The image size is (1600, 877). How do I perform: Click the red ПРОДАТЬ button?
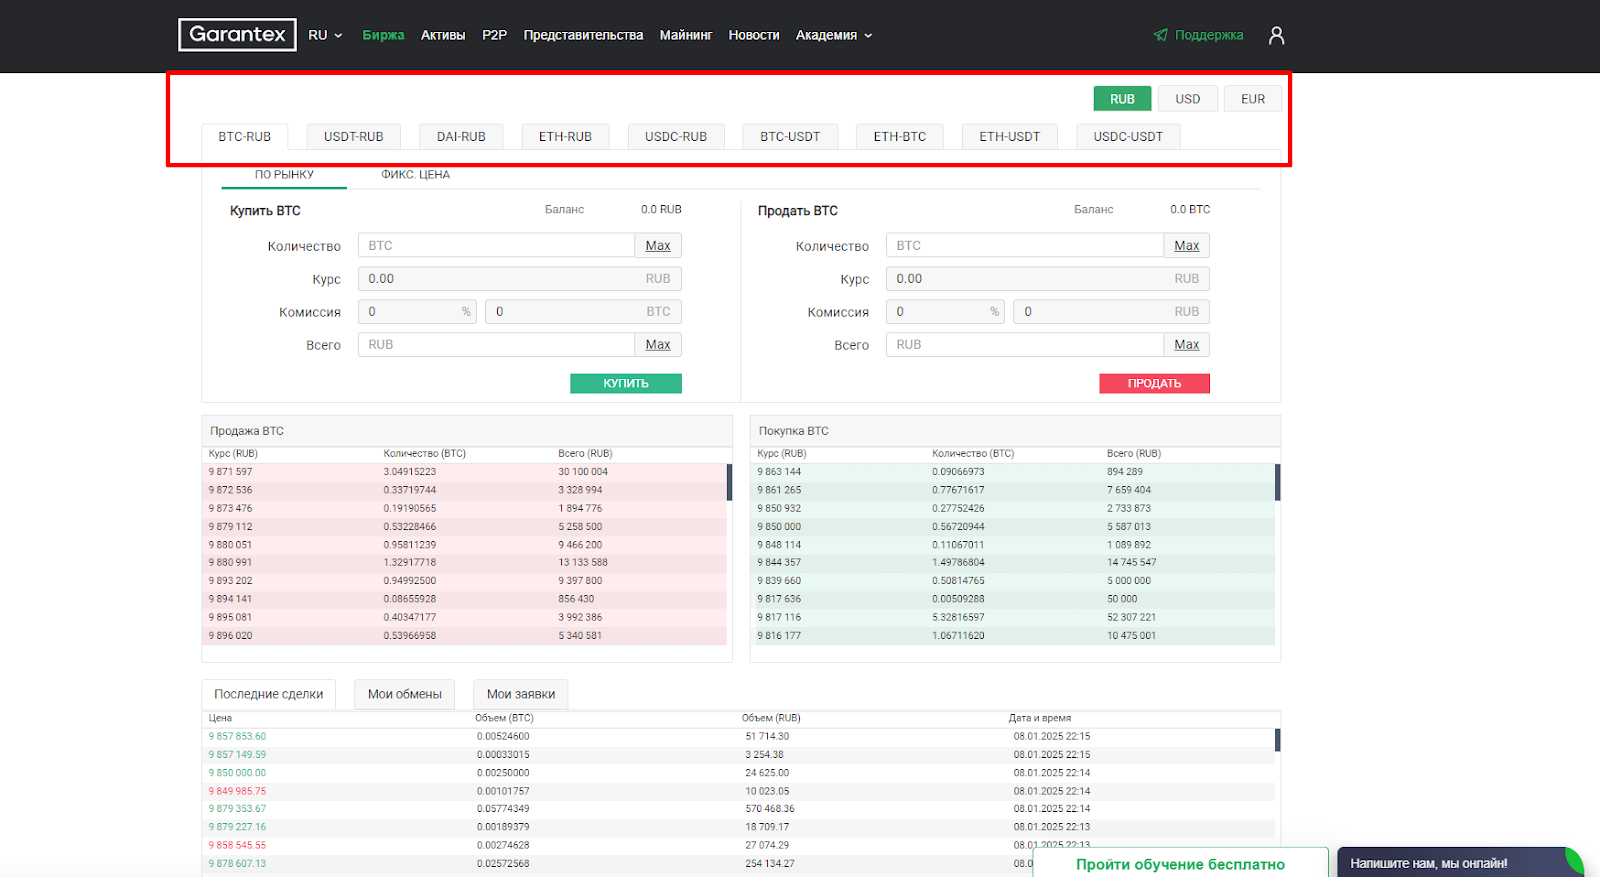point(1154,383)
